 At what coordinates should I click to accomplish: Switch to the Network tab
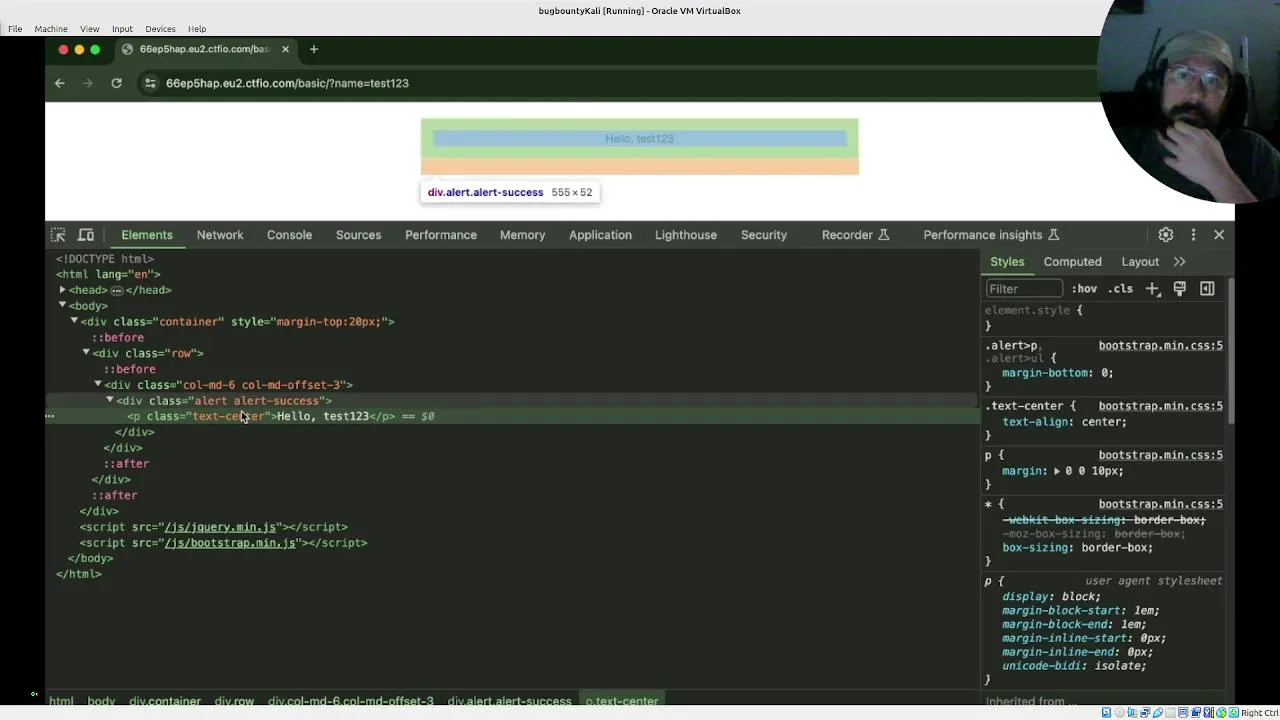pos(220,235)
